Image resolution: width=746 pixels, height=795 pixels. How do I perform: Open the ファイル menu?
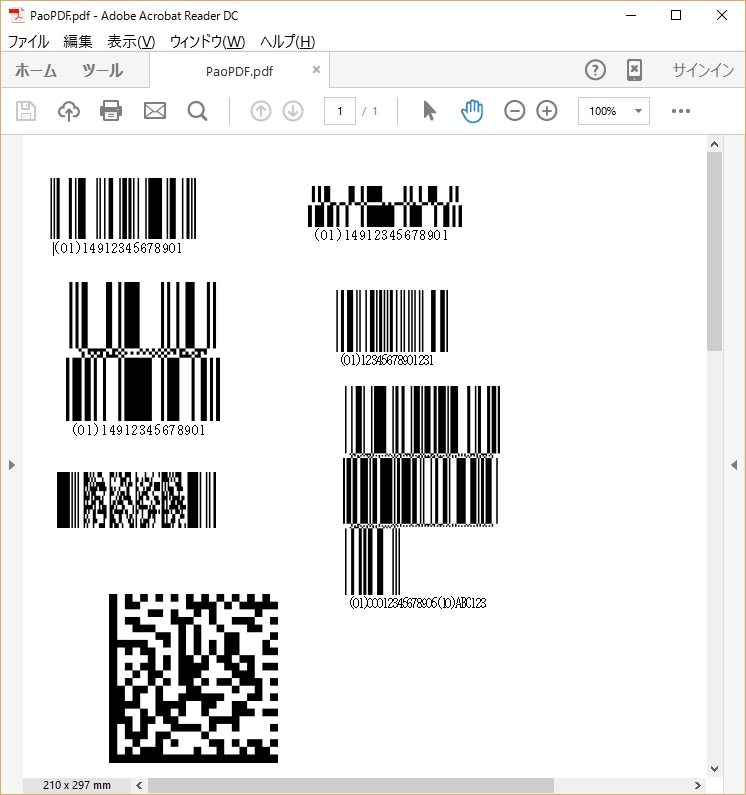(x=28, y=42)
